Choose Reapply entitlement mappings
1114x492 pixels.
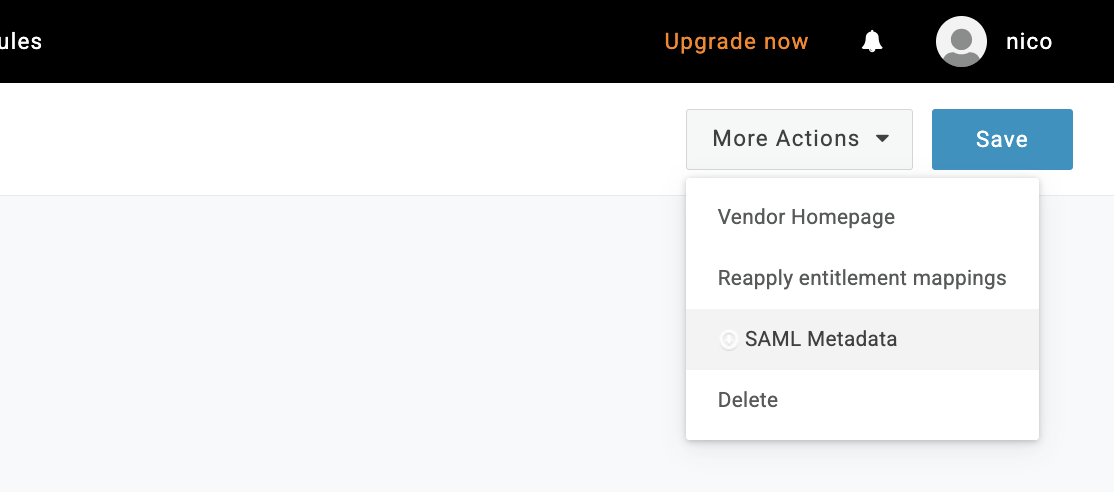(x=862, y=278)
